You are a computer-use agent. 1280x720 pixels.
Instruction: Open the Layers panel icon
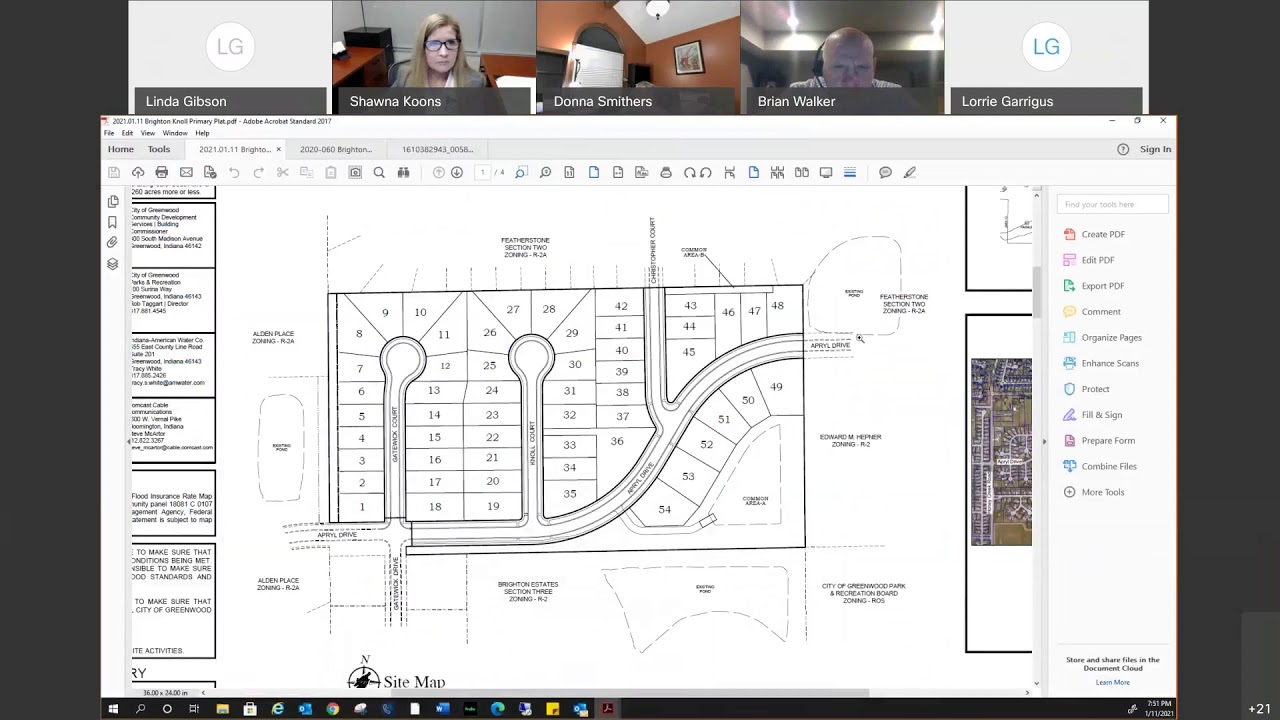point(113,264)
